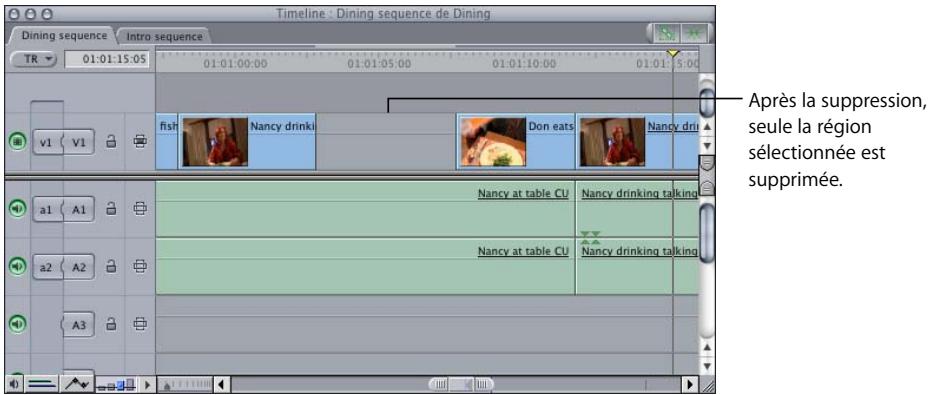Select Nancy at table CU clip on A1

point(365,209)
